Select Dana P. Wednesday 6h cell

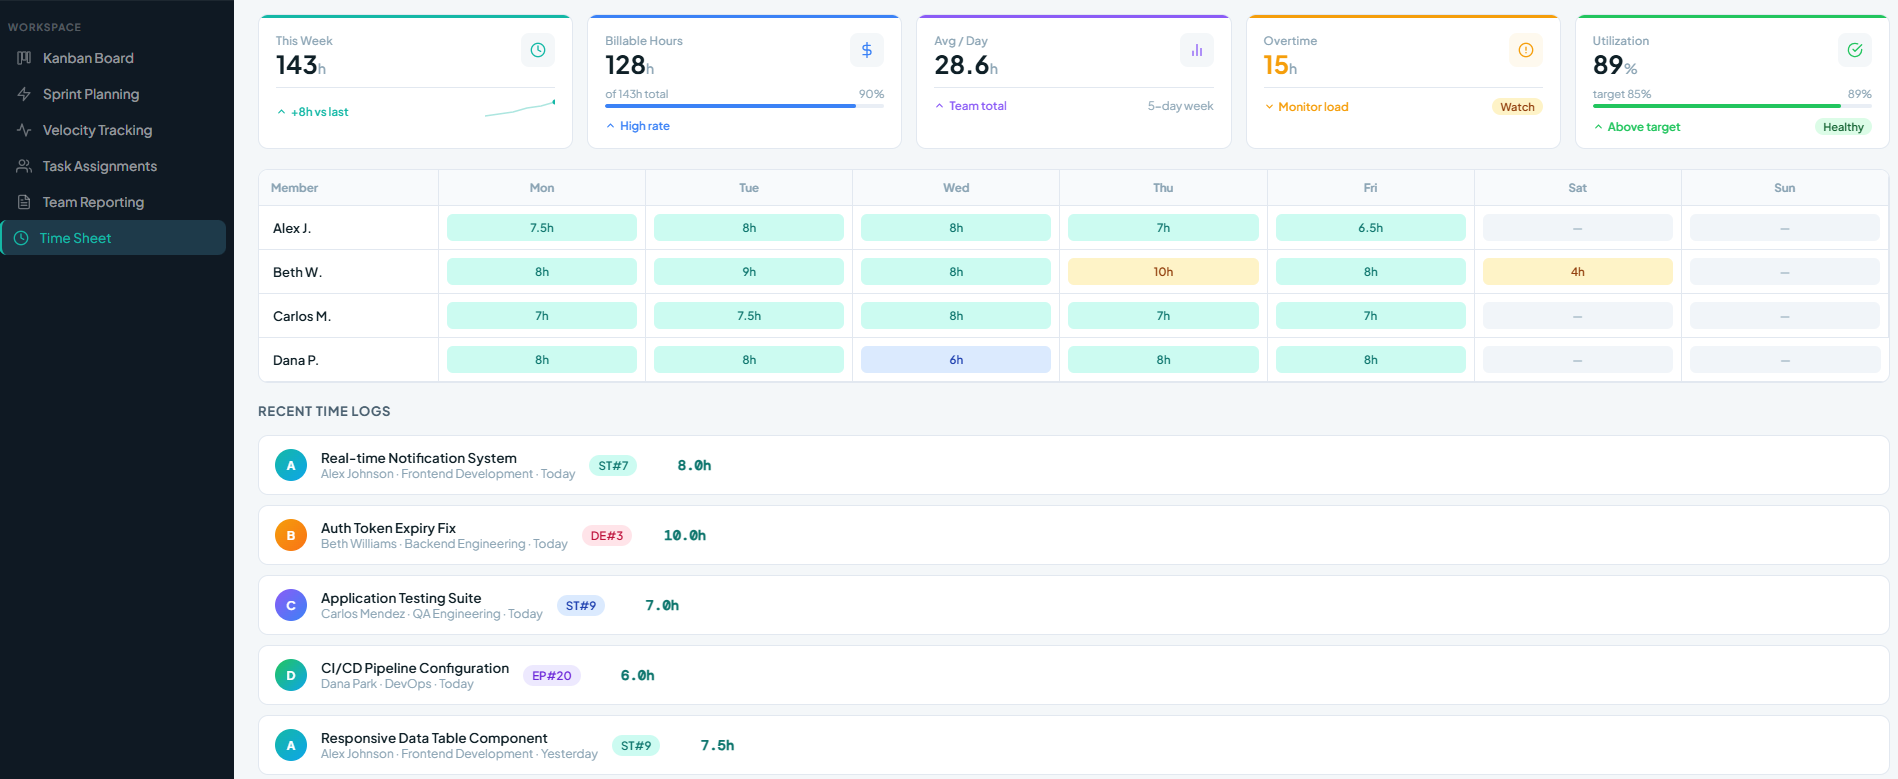tap(956, 360)
